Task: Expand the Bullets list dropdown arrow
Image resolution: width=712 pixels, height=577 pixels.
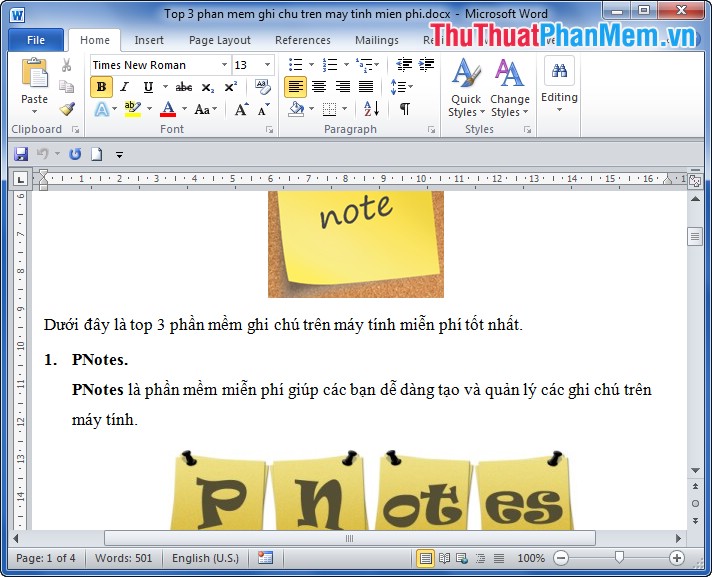Action: coord(312,64)
